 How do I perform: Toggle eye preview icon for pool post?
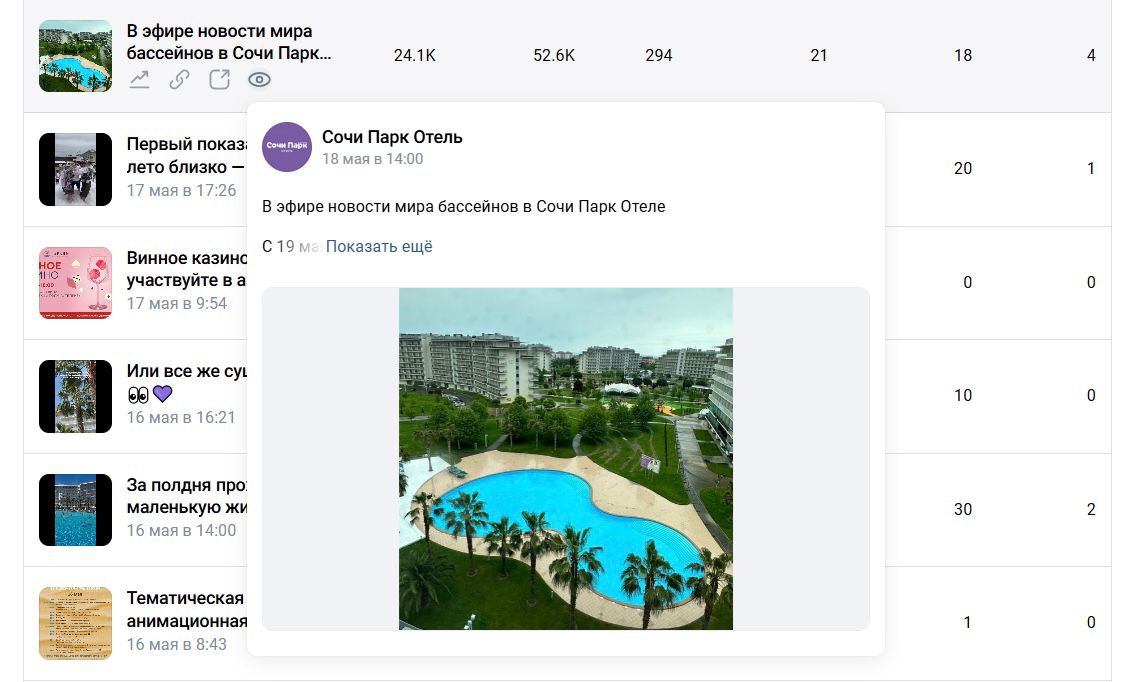[260, 80]
